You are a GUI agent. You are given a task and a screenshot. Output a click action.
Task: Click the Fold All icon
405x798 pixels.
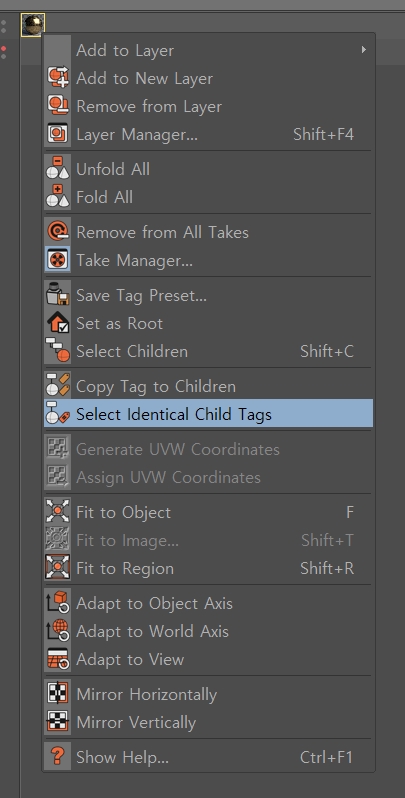tap(57, 196)
